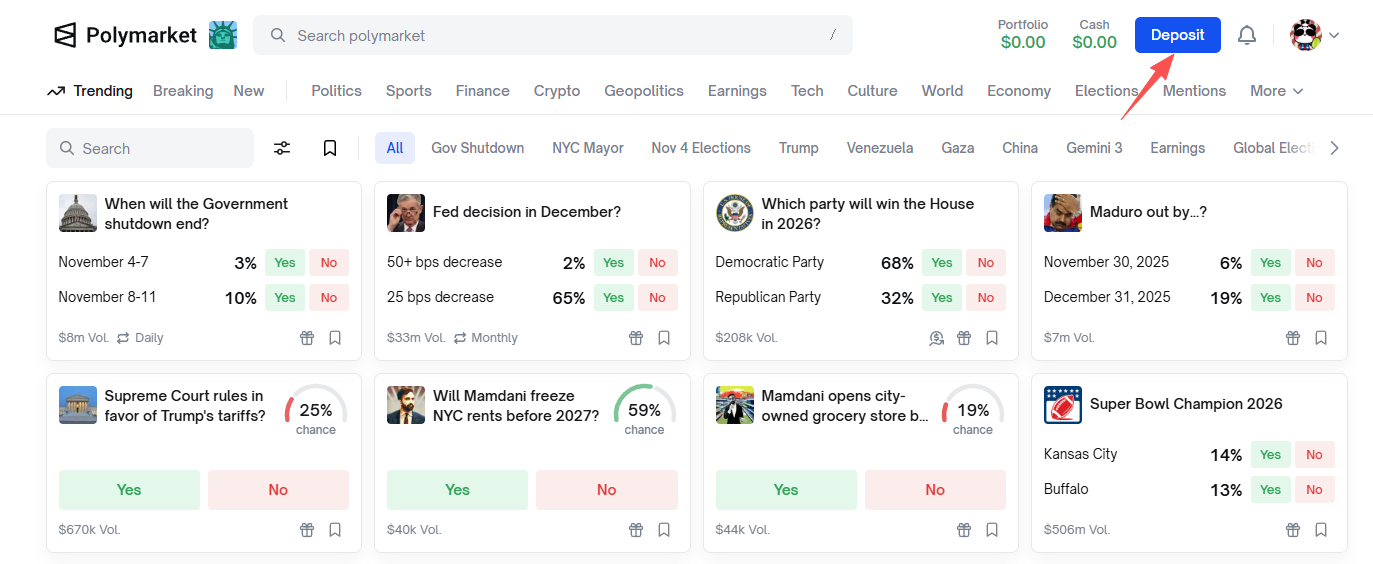1373x564 pixels.
Task: Open the filter settings sliders icon
Action: click(x=282, y=148)
